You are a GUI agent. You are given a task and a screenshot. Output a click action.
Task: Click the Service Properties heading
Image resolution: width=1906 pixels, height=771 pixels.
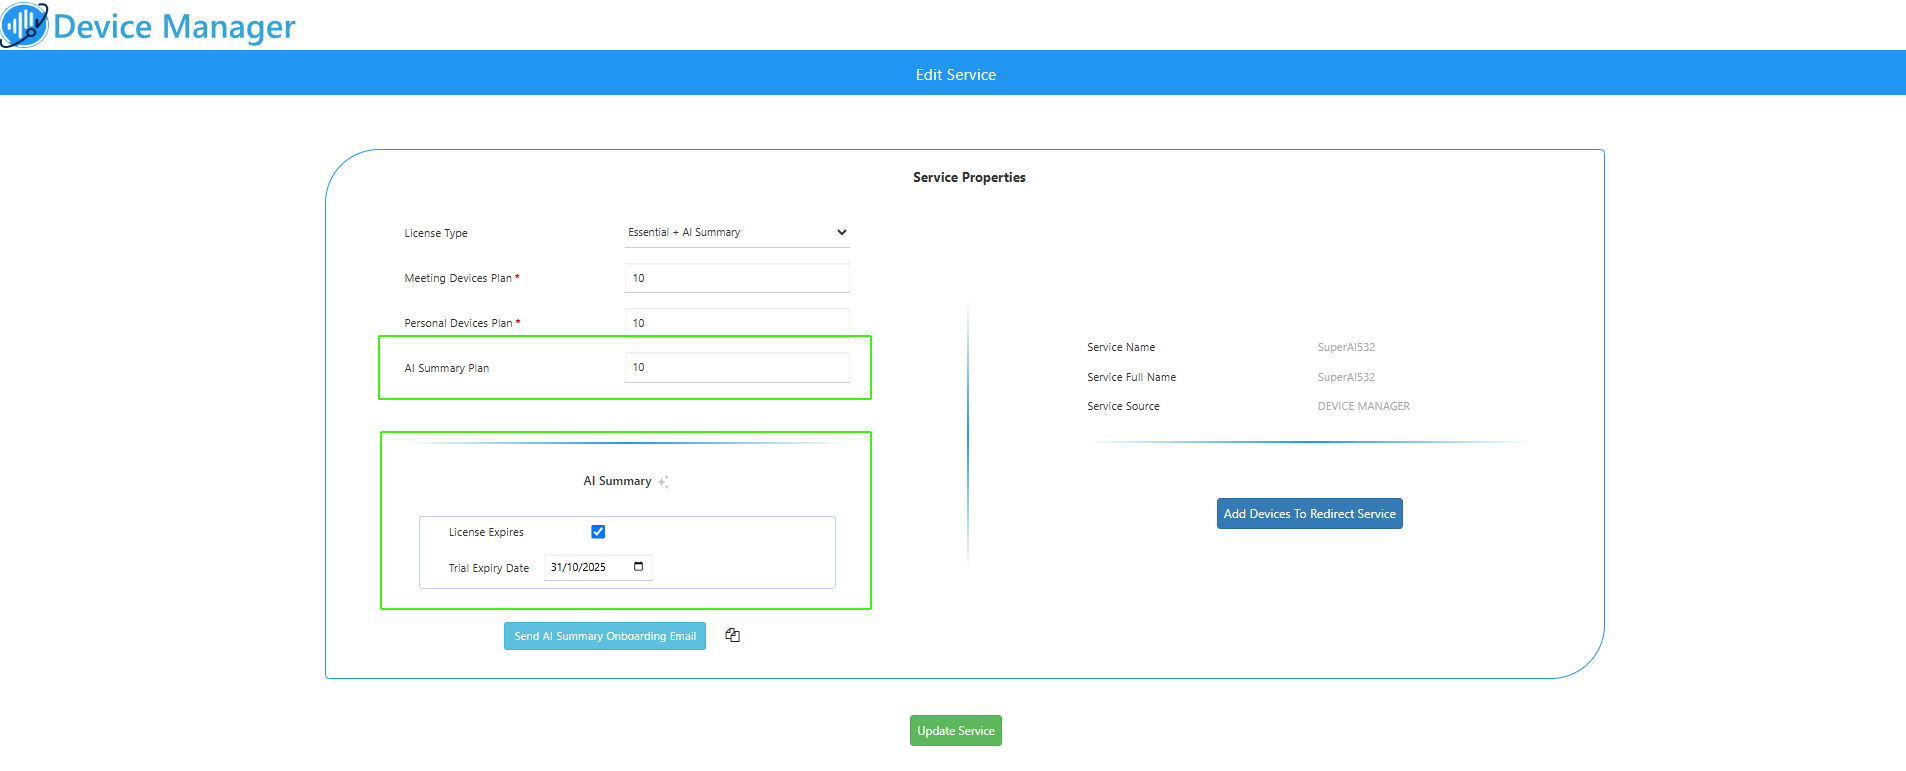[969, 177]
